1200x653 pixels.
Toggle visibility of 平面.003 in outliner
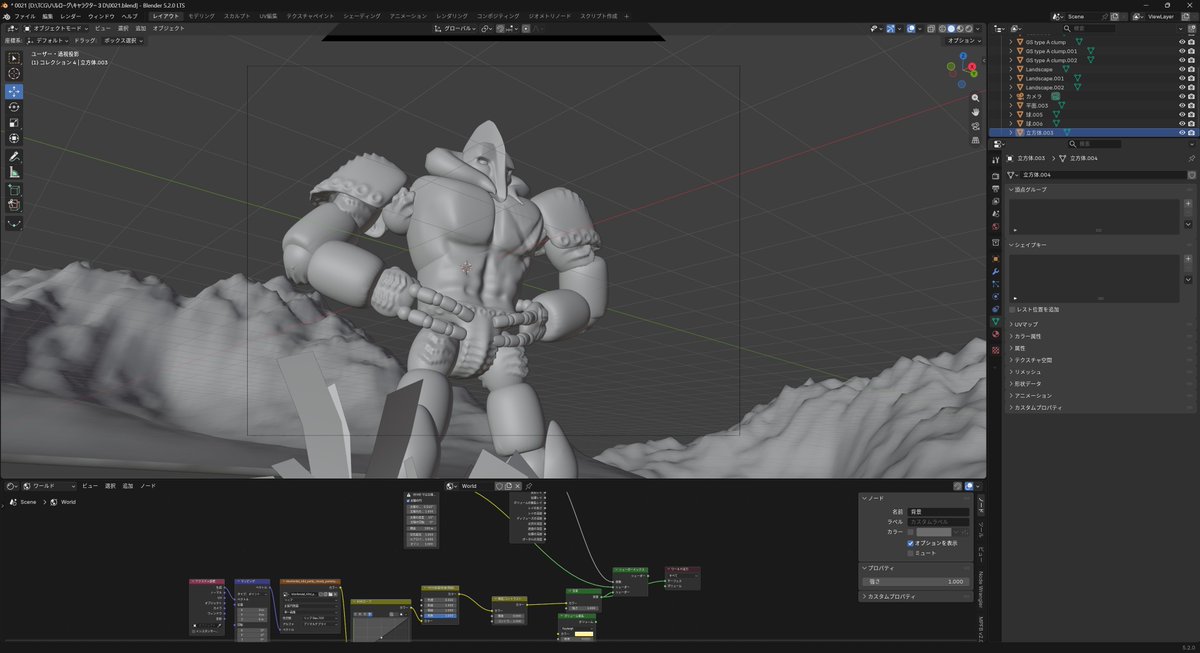1181,105
